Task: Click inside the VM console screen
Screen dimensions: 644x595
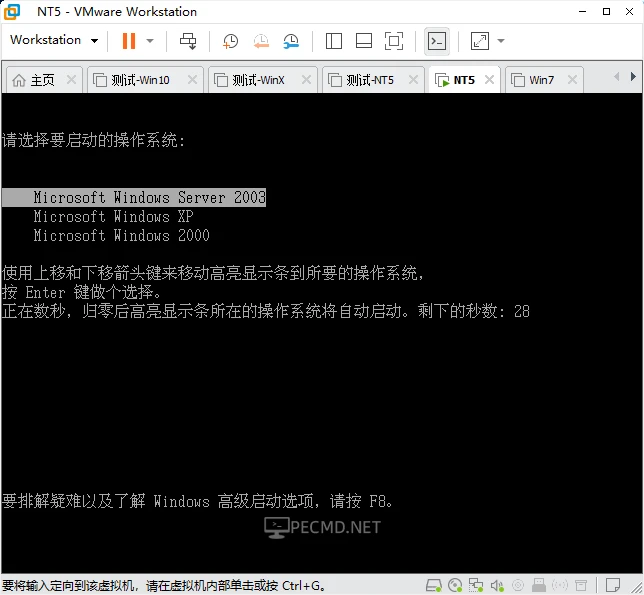Action: 322,333
